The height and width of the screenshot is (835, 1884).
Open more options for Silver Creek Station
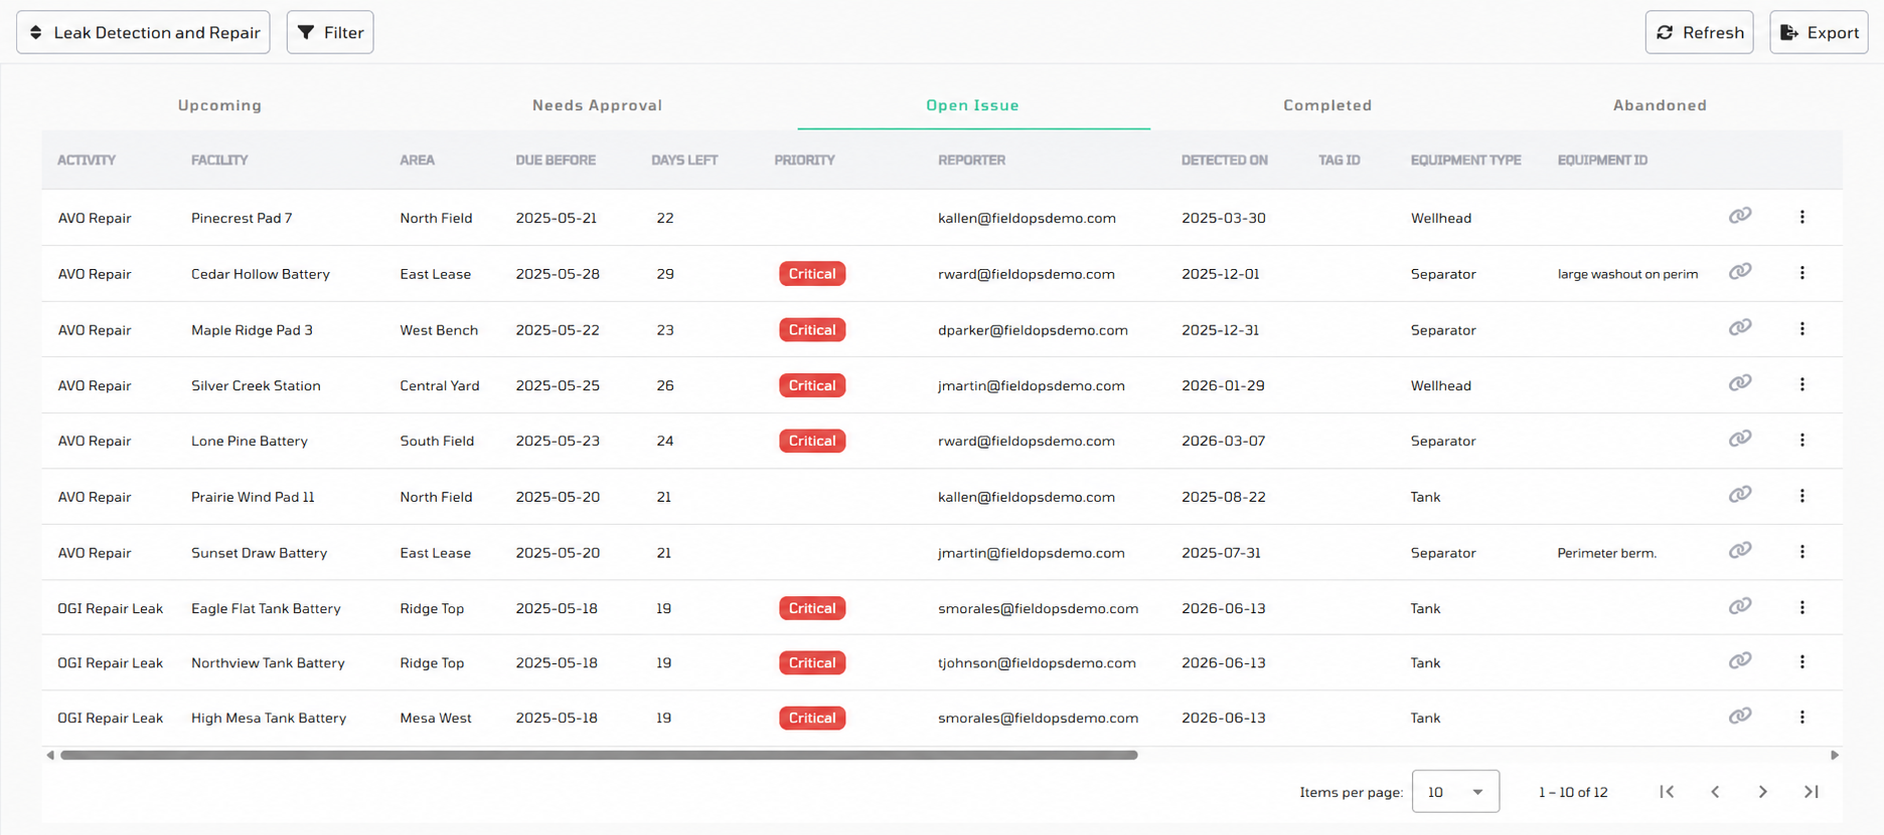coord(1802,385)
